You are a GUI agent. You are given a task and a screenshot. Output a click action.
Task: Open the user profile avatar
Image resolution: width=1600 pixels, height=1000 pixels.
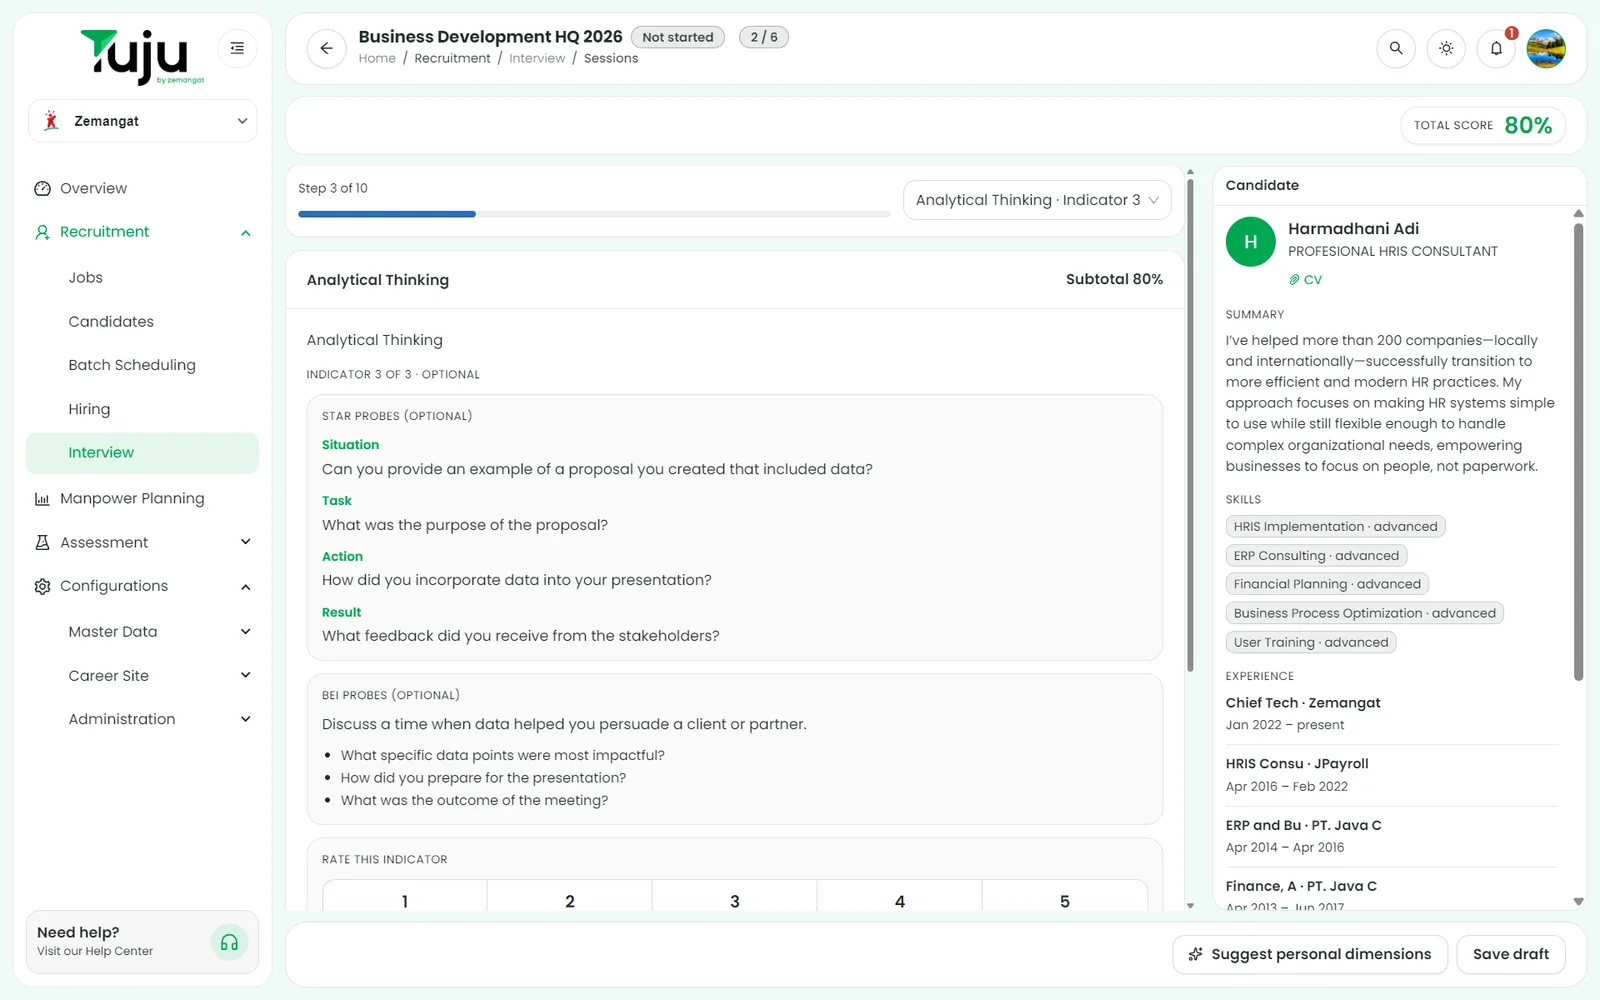pos(1546,48)
